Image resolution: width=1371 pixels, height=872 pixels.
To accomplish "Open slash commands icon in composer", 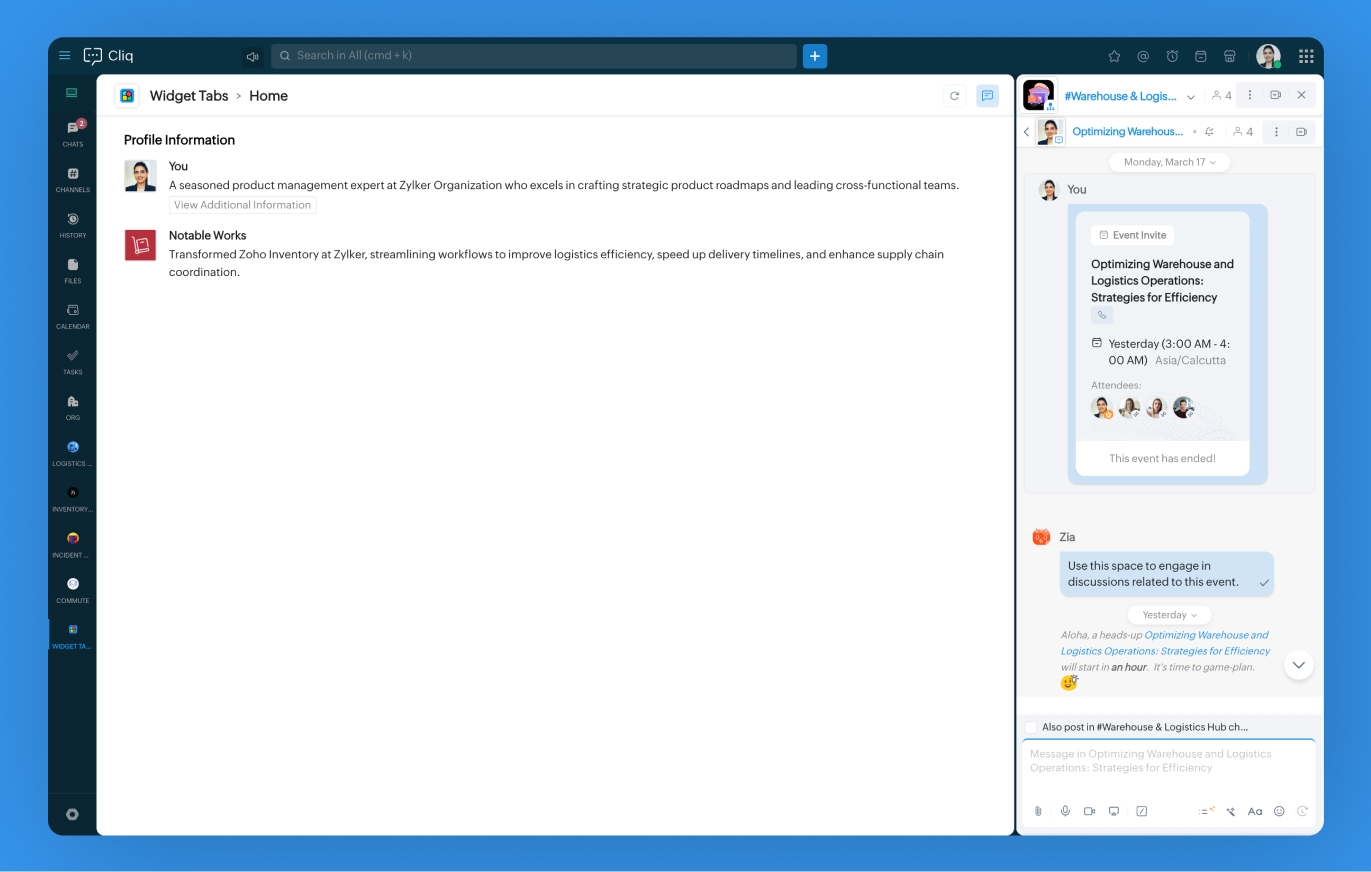I will click(x=1141, y=811).
